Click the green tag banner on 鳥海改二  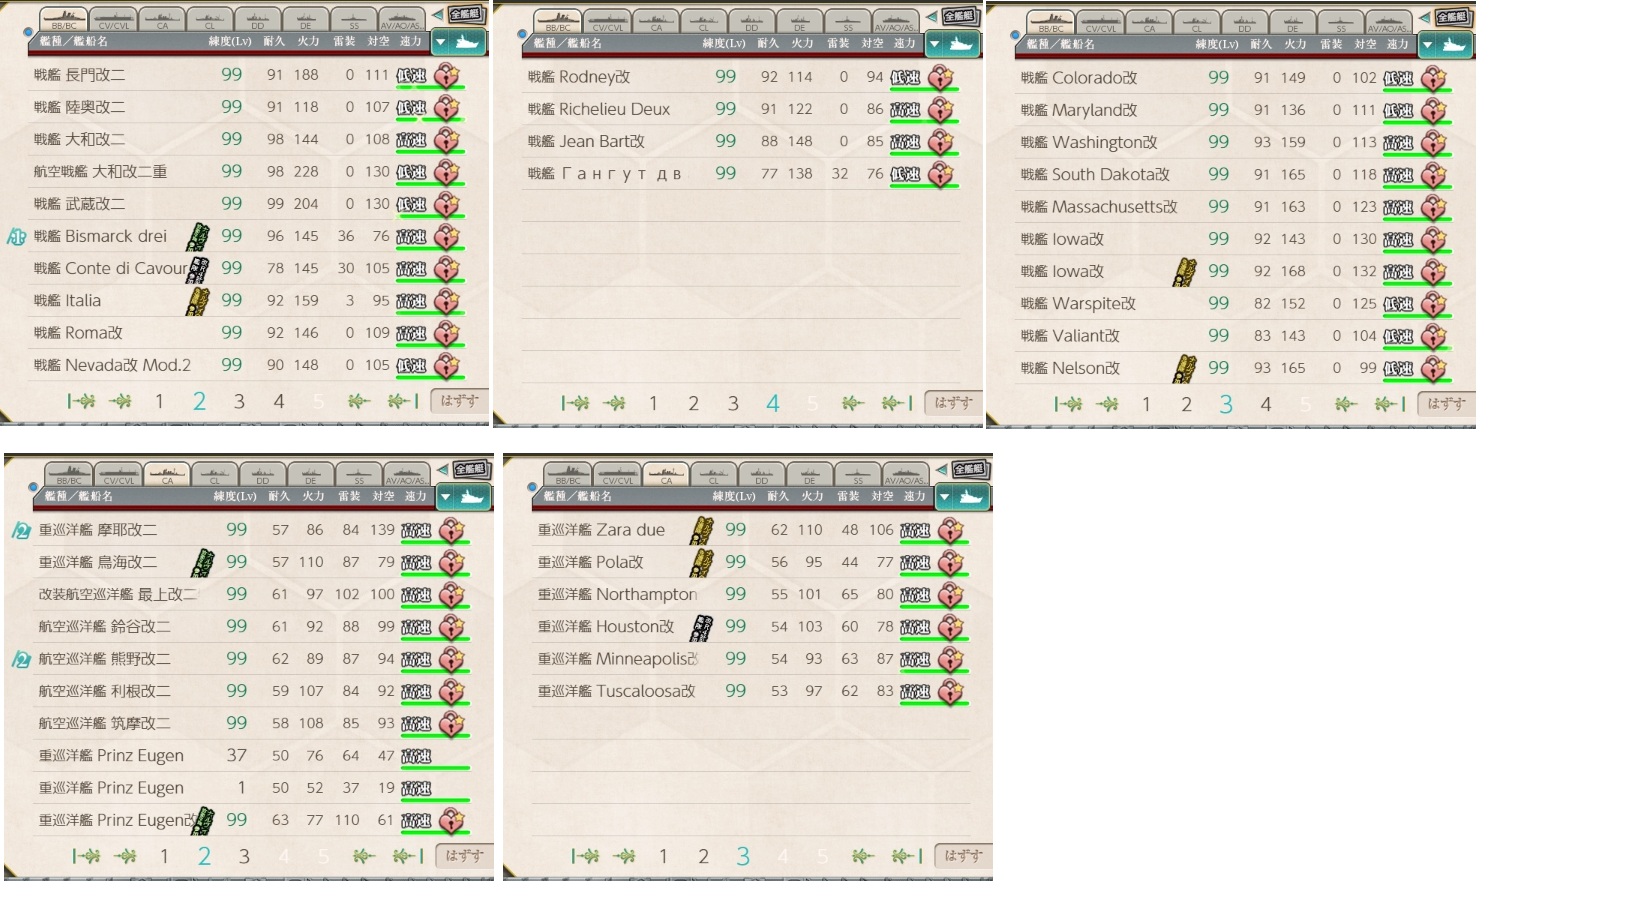203,562
